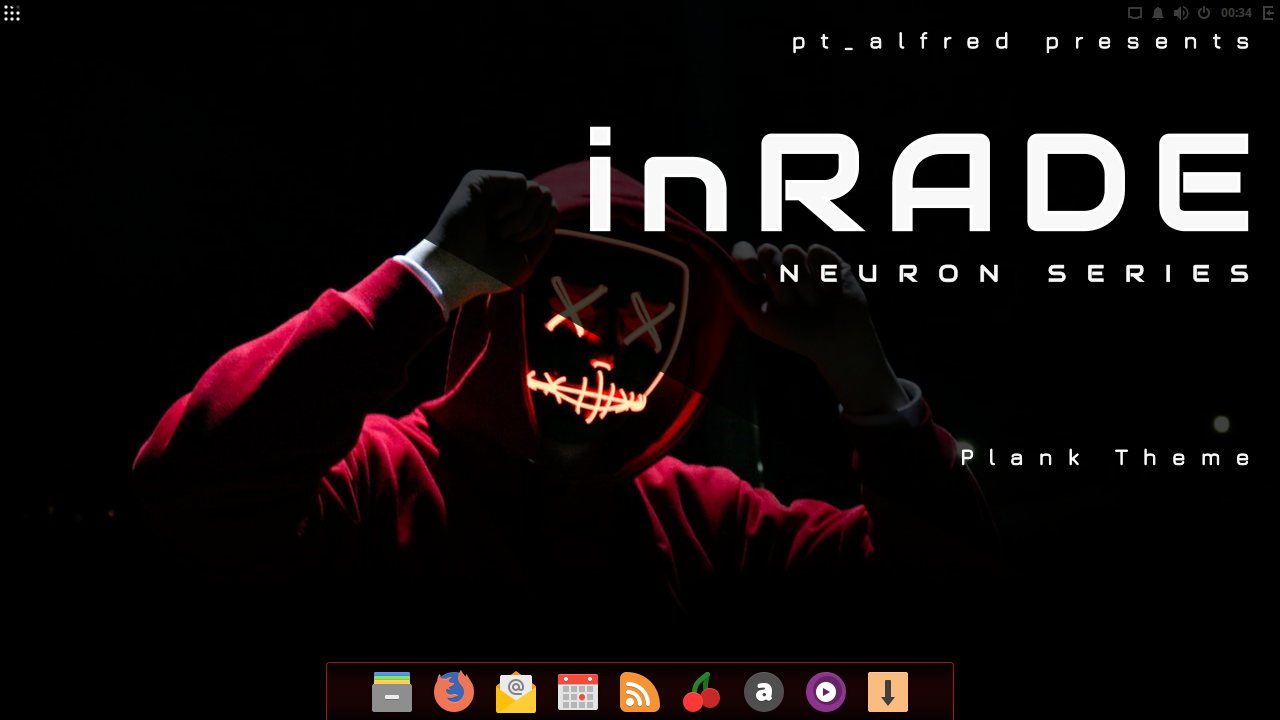1280x720 pixels.
Task: Show the clock at 00:34
Action: tap(1236, 13)
